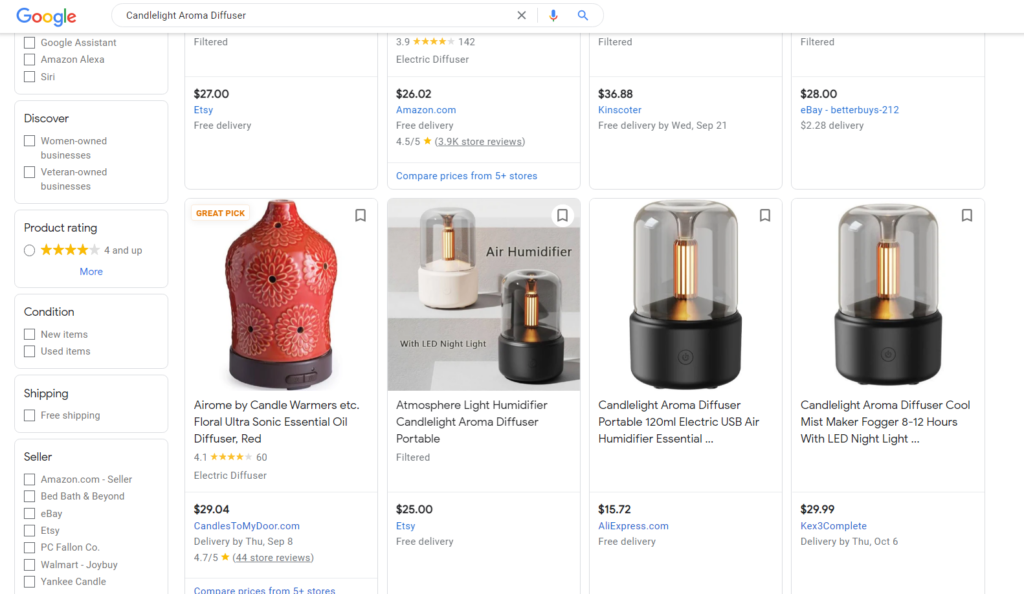
Task: Start voice search with microphone icon
Action: coord(553,15)
